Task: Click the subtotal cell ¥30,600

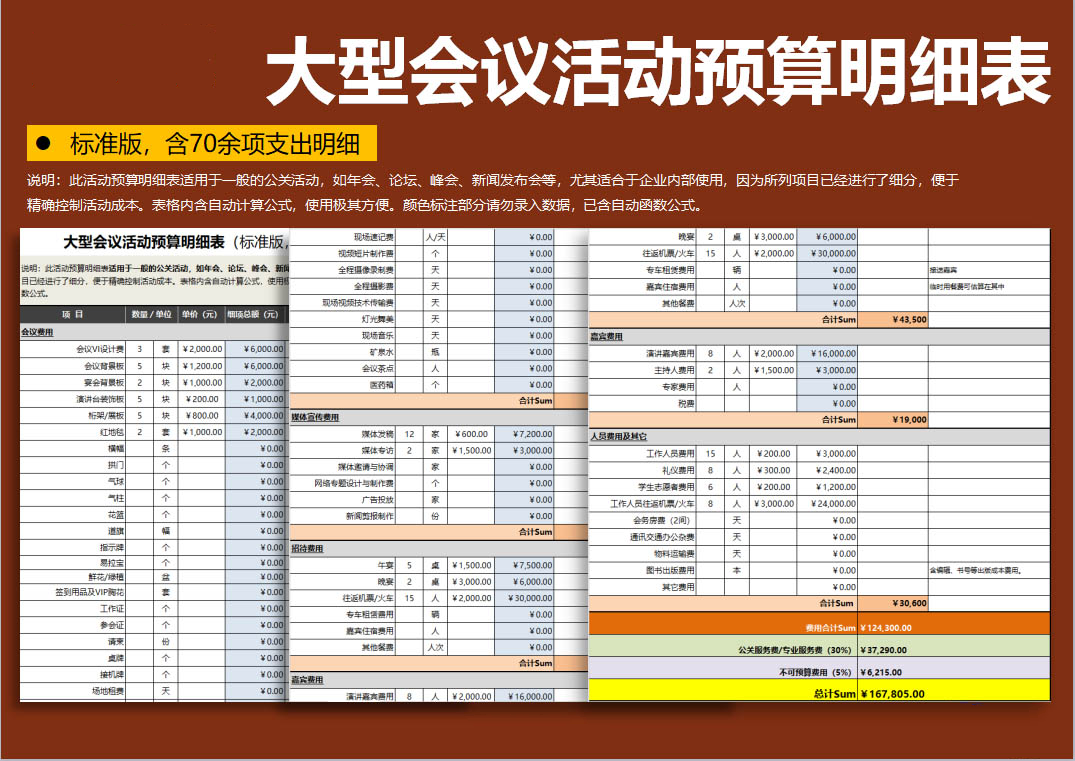Action: coord(906,603)
